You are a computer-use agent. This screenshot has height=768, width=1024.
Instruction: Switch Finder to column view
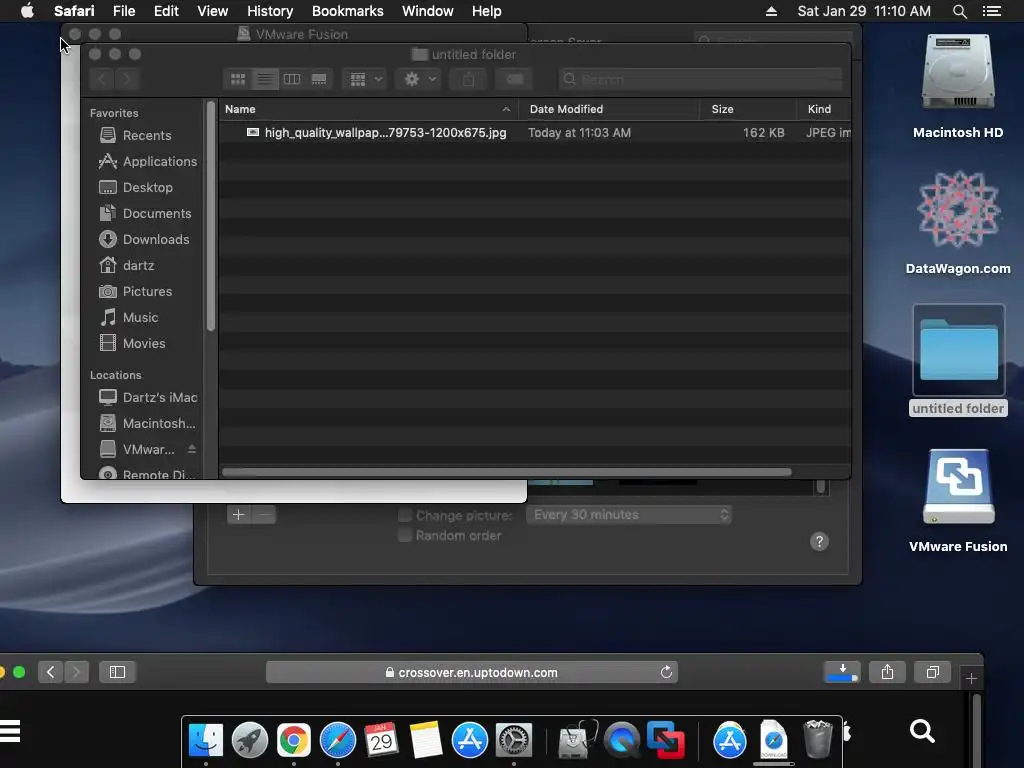[x=292, y=79]
